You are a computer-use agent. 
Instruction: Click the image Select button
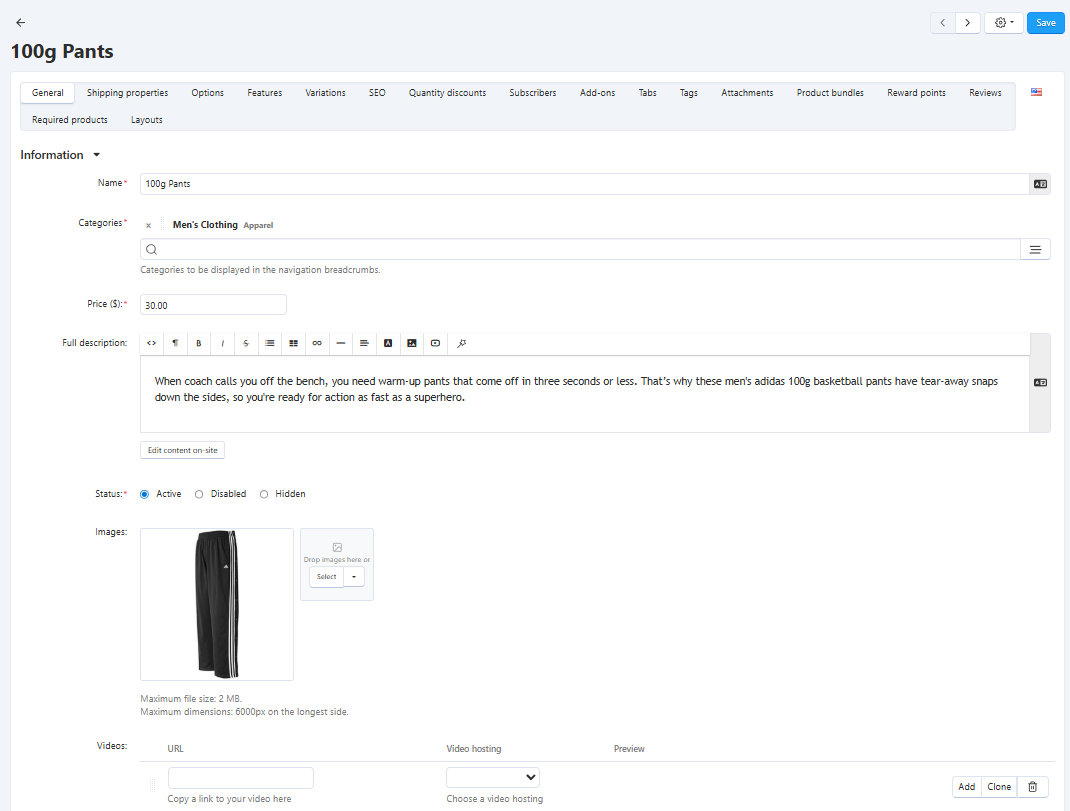click(x=326, y=577)
